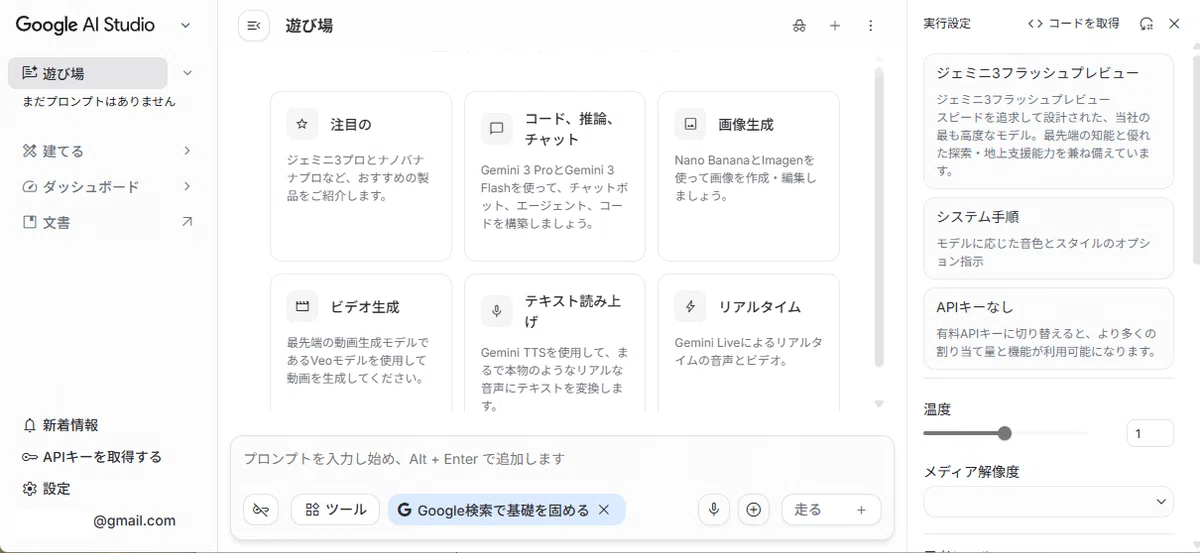Screen dimensions: 1200x553
Task: Open the ビデオ生成 card
Action: coord(360,343)
